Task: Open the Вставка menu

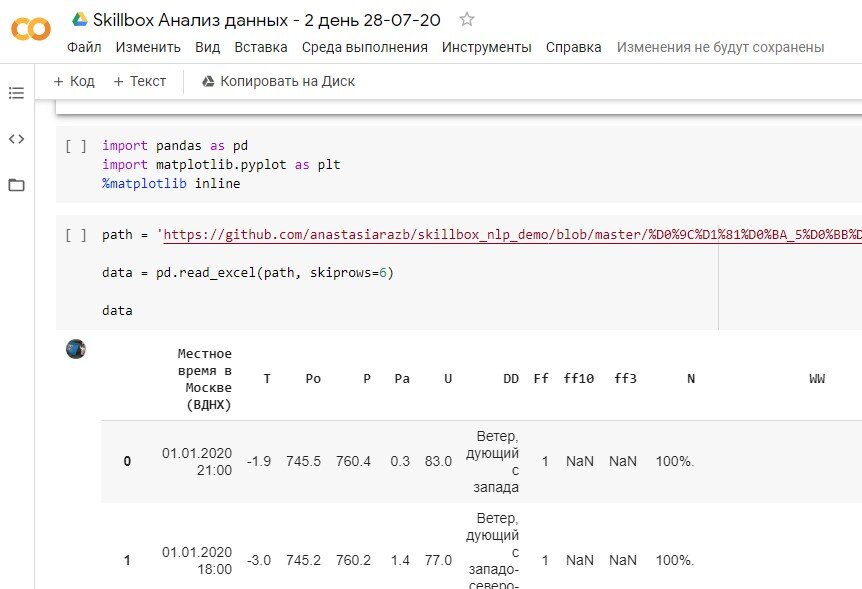Action: (261, 47)
